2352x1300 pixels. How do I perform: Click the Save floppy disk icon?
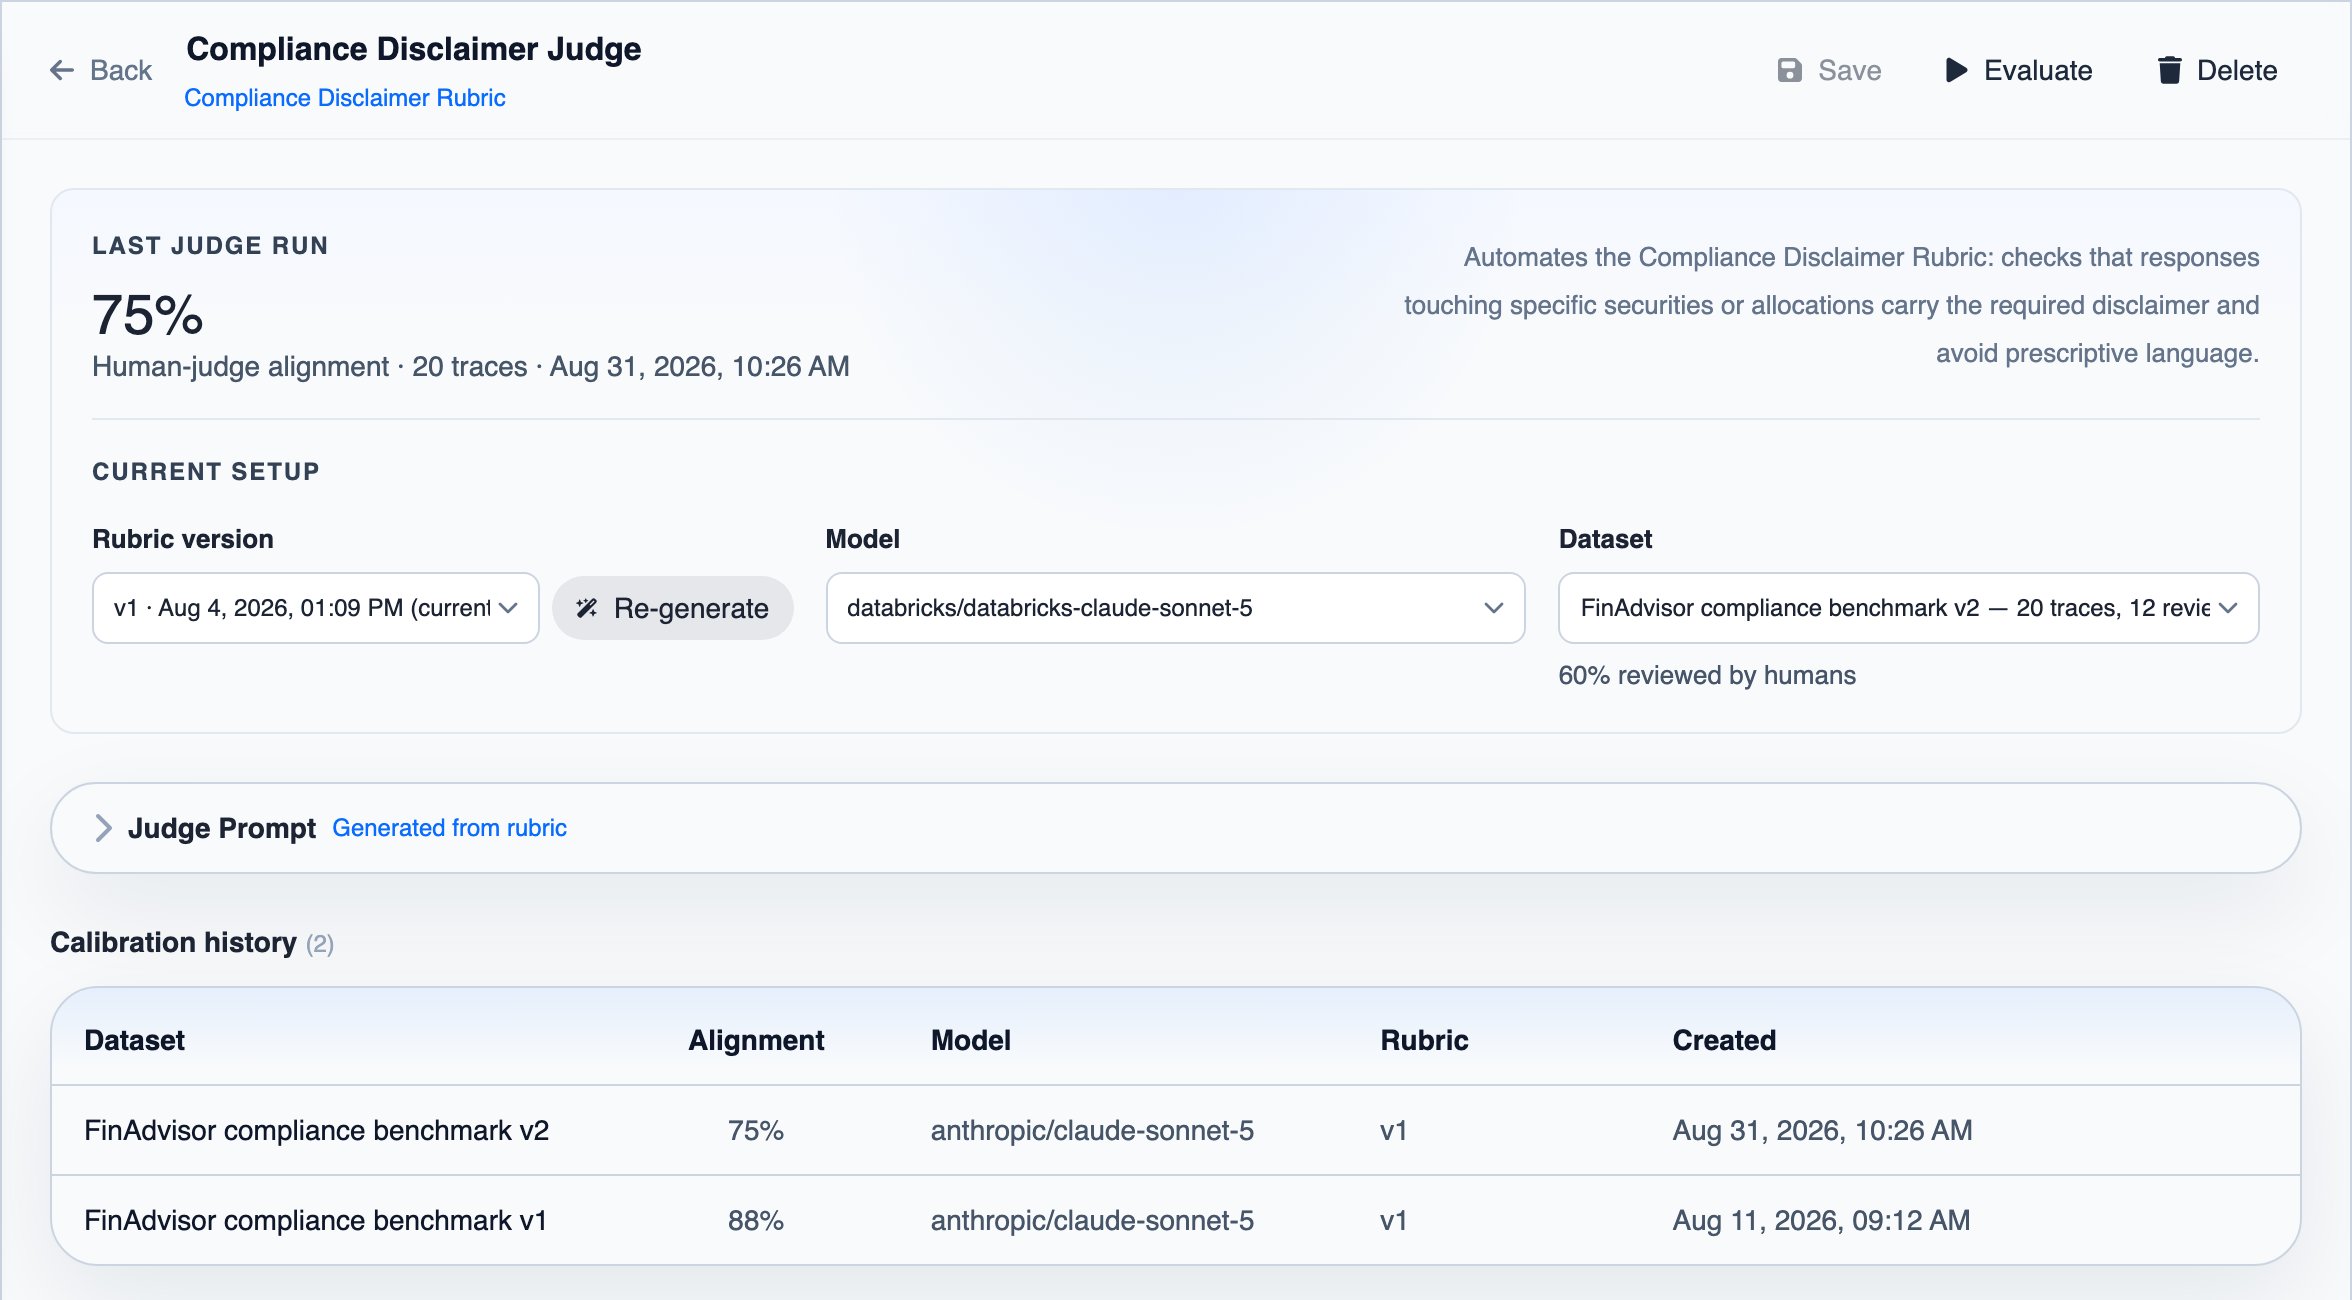tap(1789, 70)
